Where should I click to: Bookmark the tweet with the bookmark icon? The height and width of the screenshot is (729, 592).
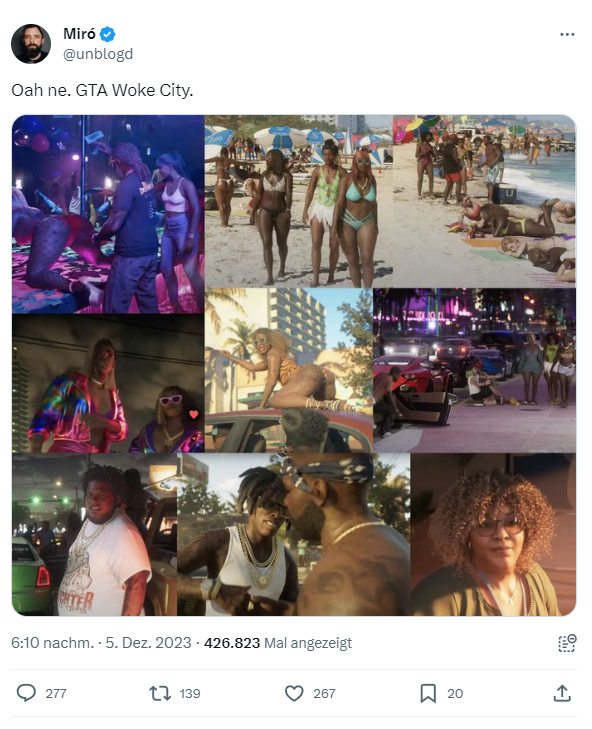click(428, 693)
